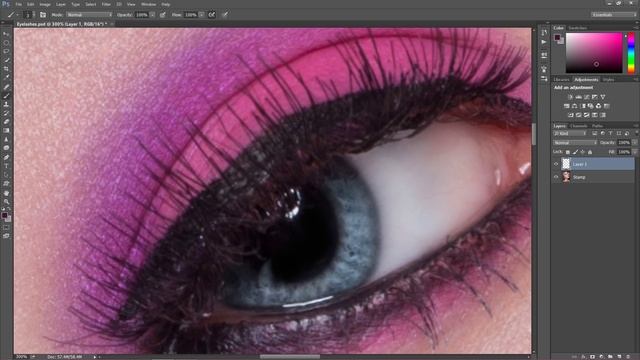Image resolution: width=640 pixels, height=360 pixels.
Task: Open the Filter menu
Action: 106,4
